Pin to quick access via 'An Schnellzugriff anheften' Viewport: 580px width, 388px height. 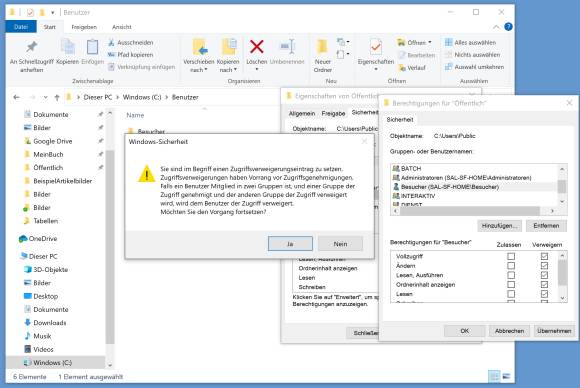click(31, 56)
